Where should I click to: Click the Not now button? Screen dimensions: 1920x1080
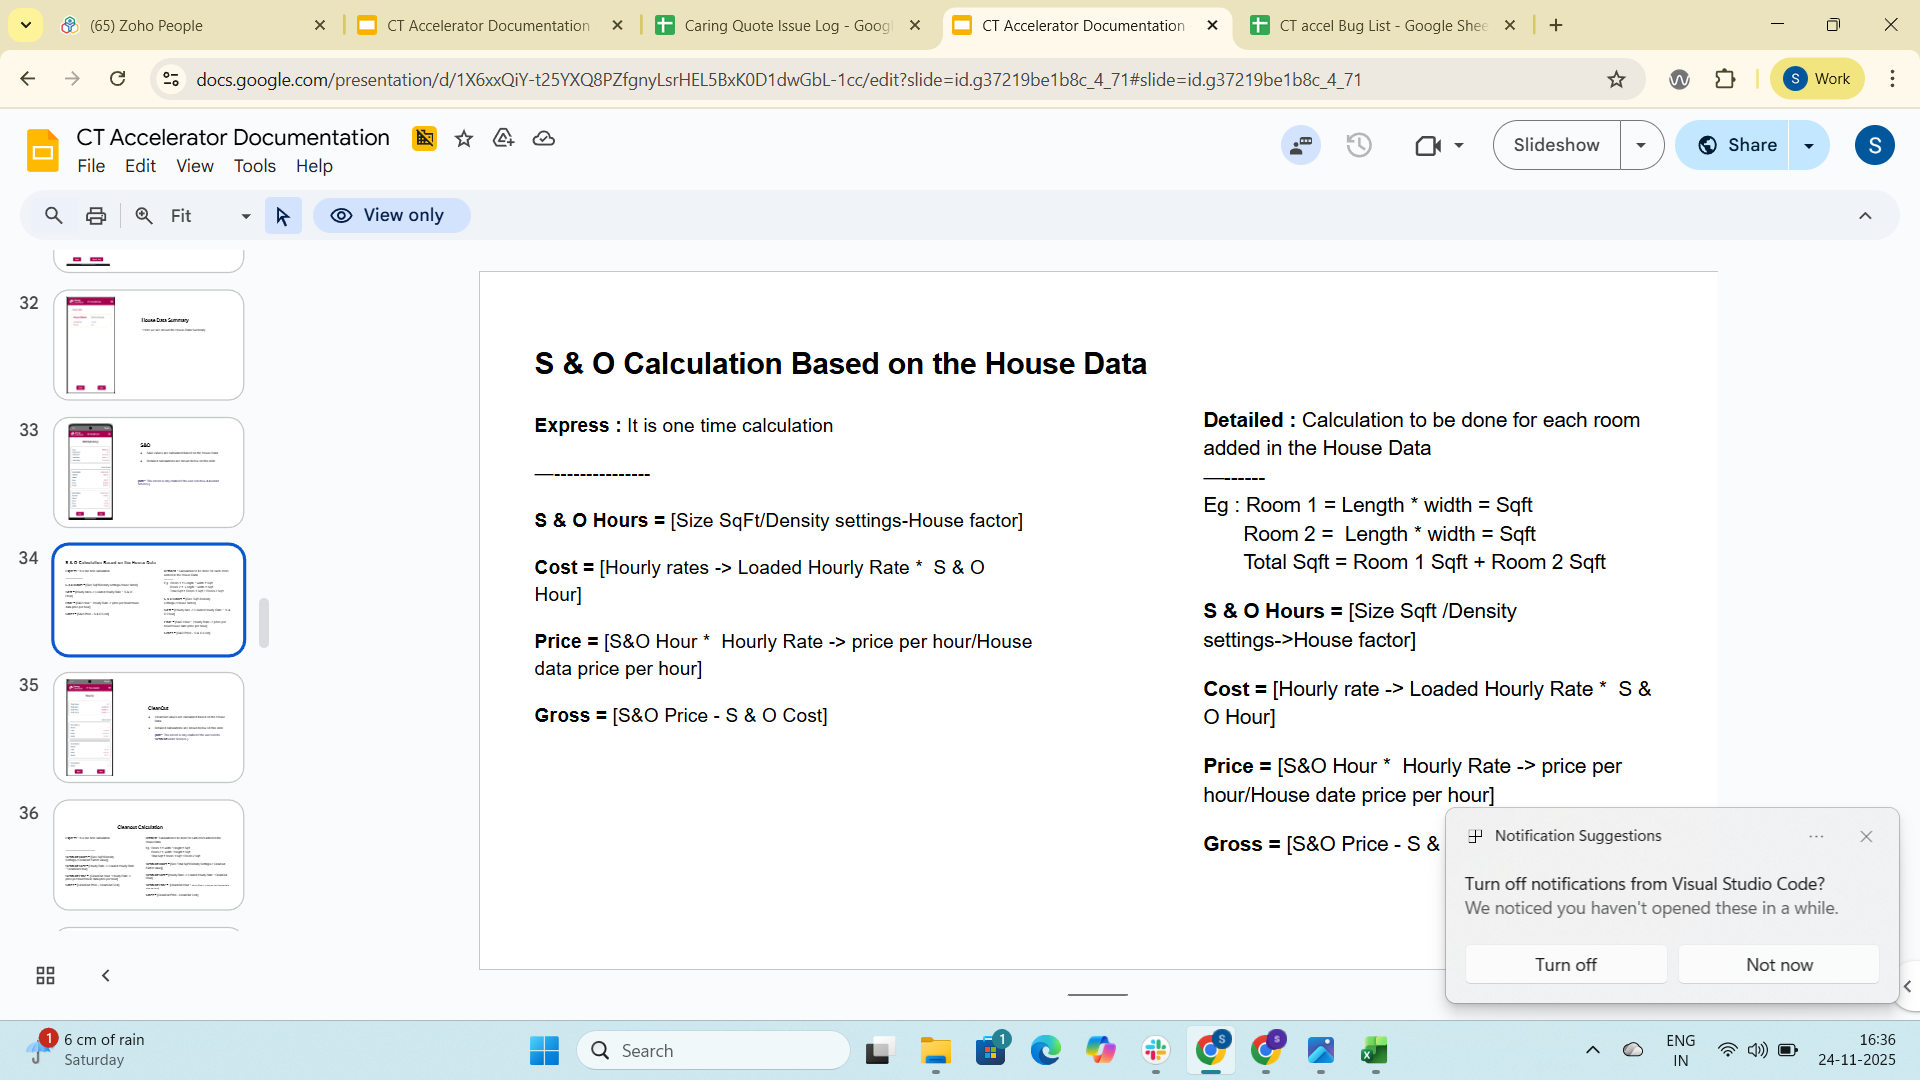[x=1779, y=965]
